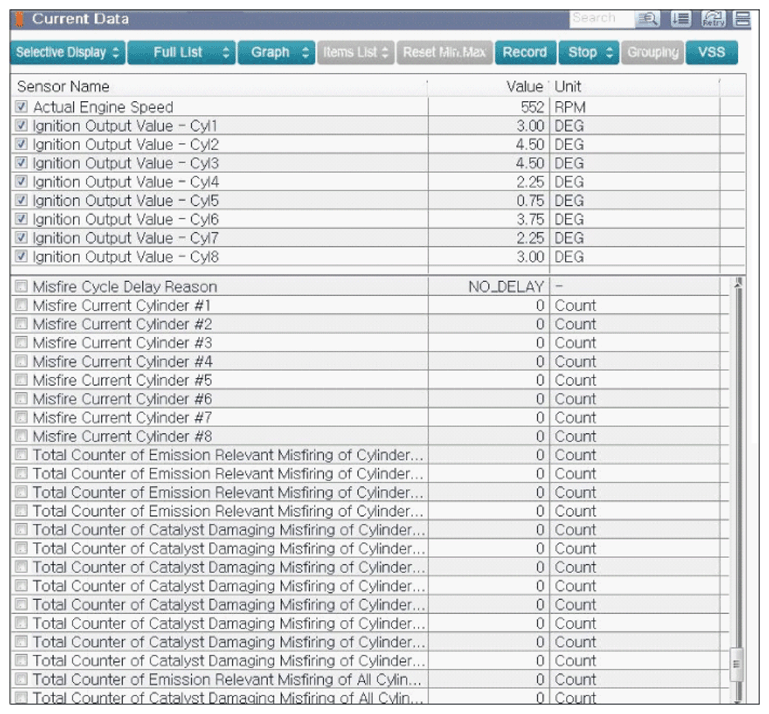769x714 pixels.
Task: Click the Record button
Action: (525, 52)
